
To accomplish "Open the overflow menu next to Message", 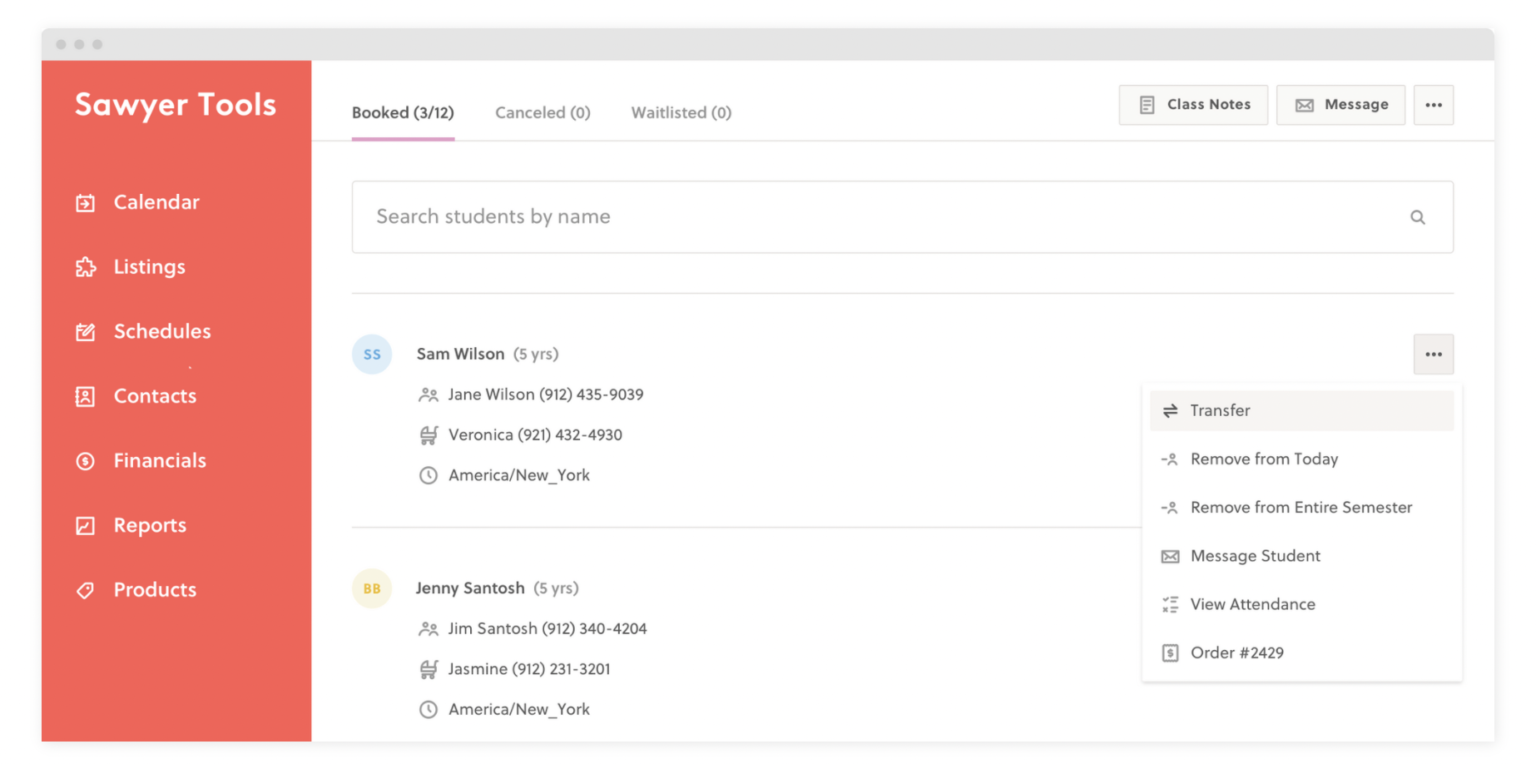I will coord(1433,104).
